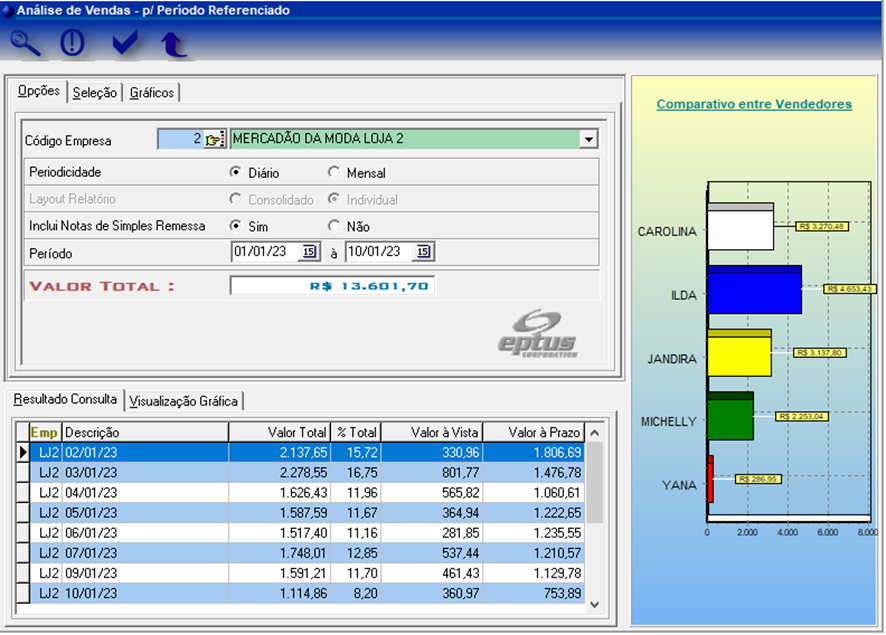Viewport: 886px width, 635px height.
Task: Click the return arrow exit icon
Action: point(174,43)
